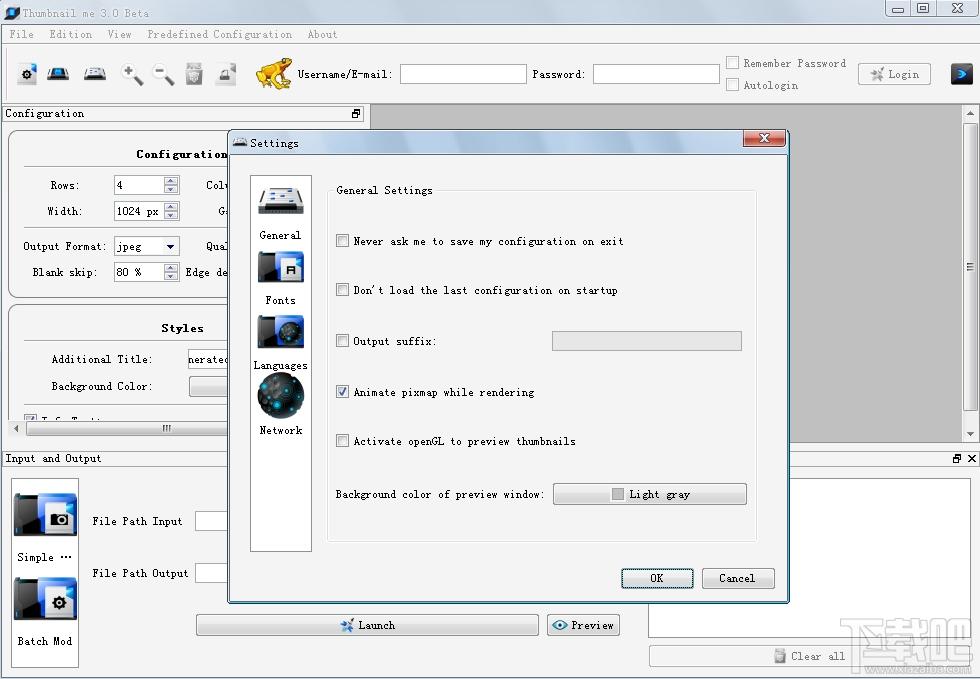Click the File Path Output field
Viewport: 980px width, 679px height.
pyautogui.click(x=211, y=573)
